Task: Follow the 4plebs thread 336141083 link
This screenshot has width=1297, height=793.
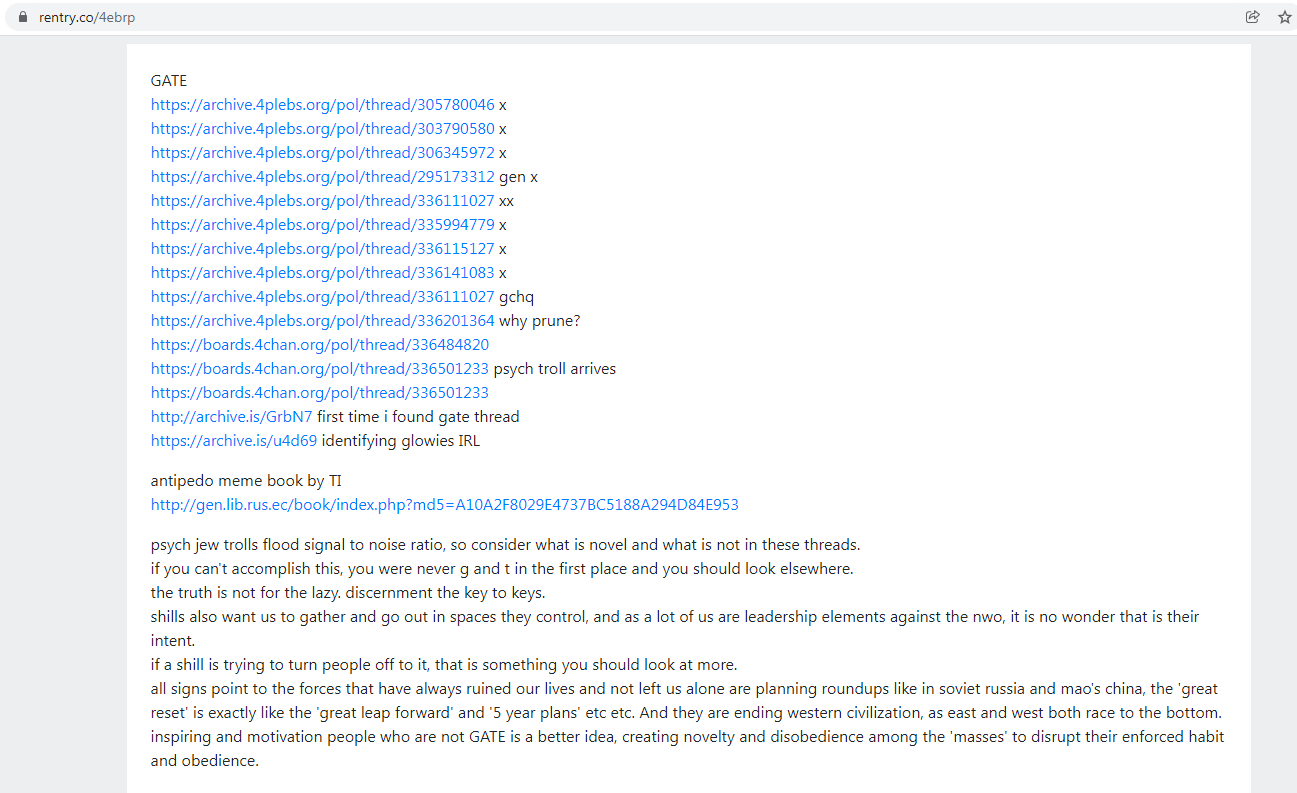Action: coord(323,273)
